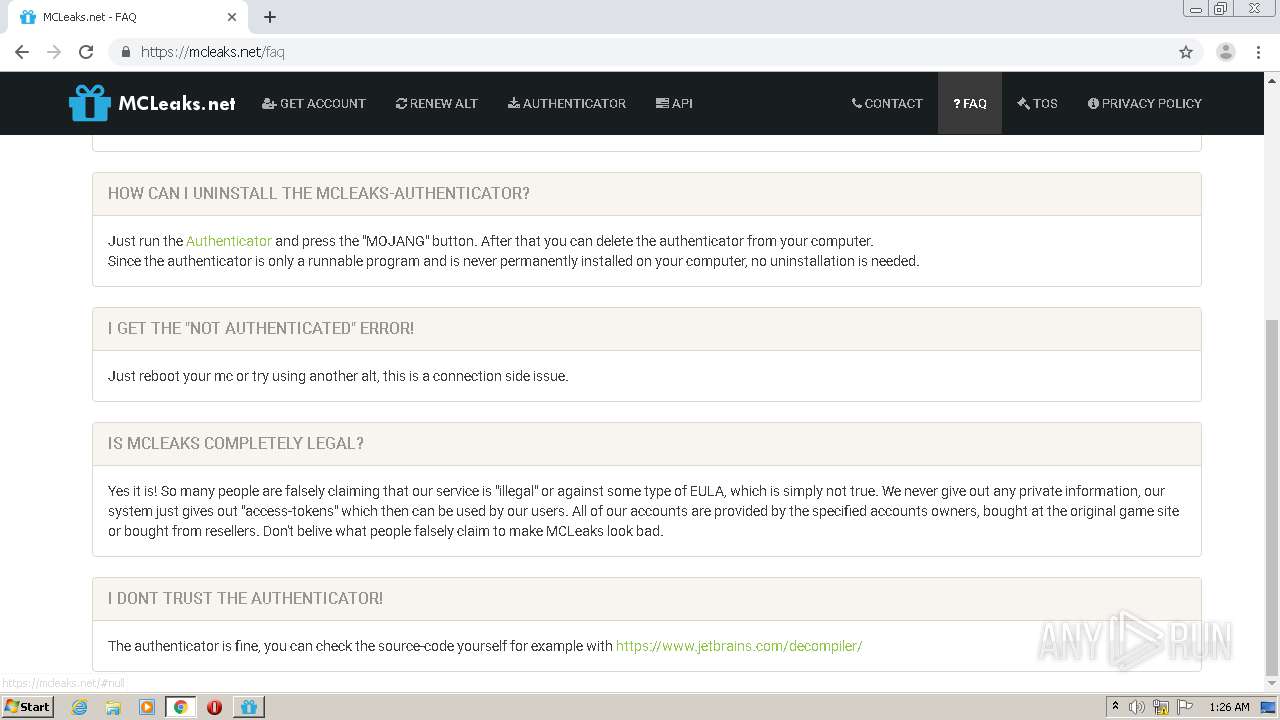The image size is (1280, 720).
Task: Click the 'Just reboot your mc' answer text
Action: click(x=338, y=376)
